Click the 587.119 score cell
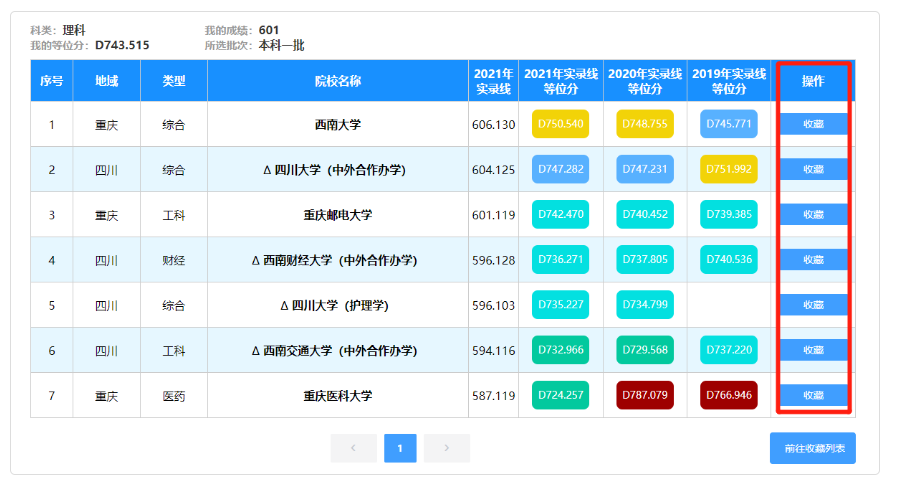This screenshot has height=495, width=901. [494, 396]
